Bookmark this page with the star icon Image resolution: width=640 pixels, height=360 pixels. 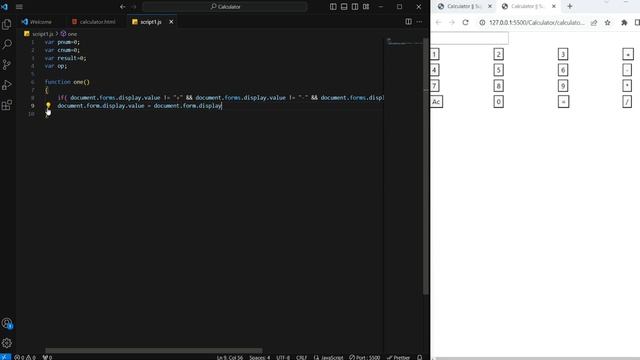[607, 23]
